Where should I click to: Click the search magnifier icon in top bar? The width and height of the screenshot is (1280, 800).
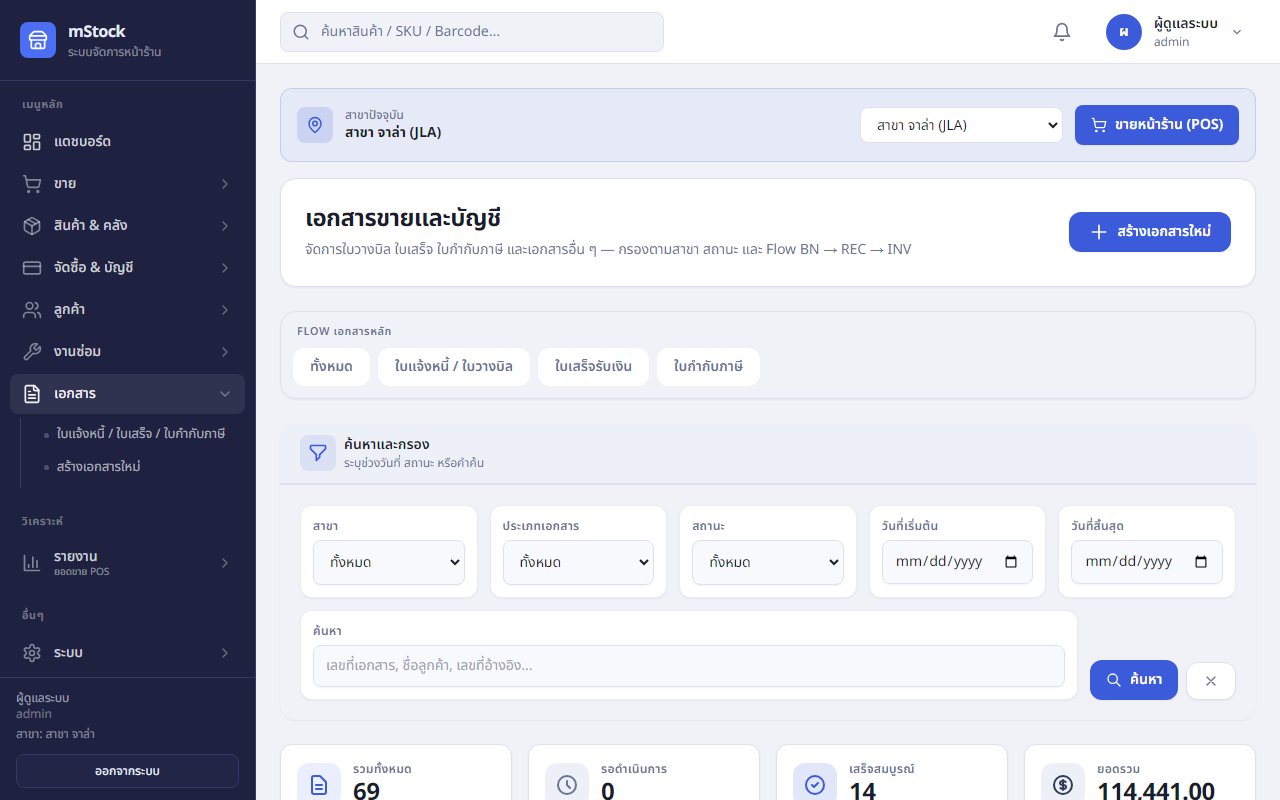tap(301, 32)
